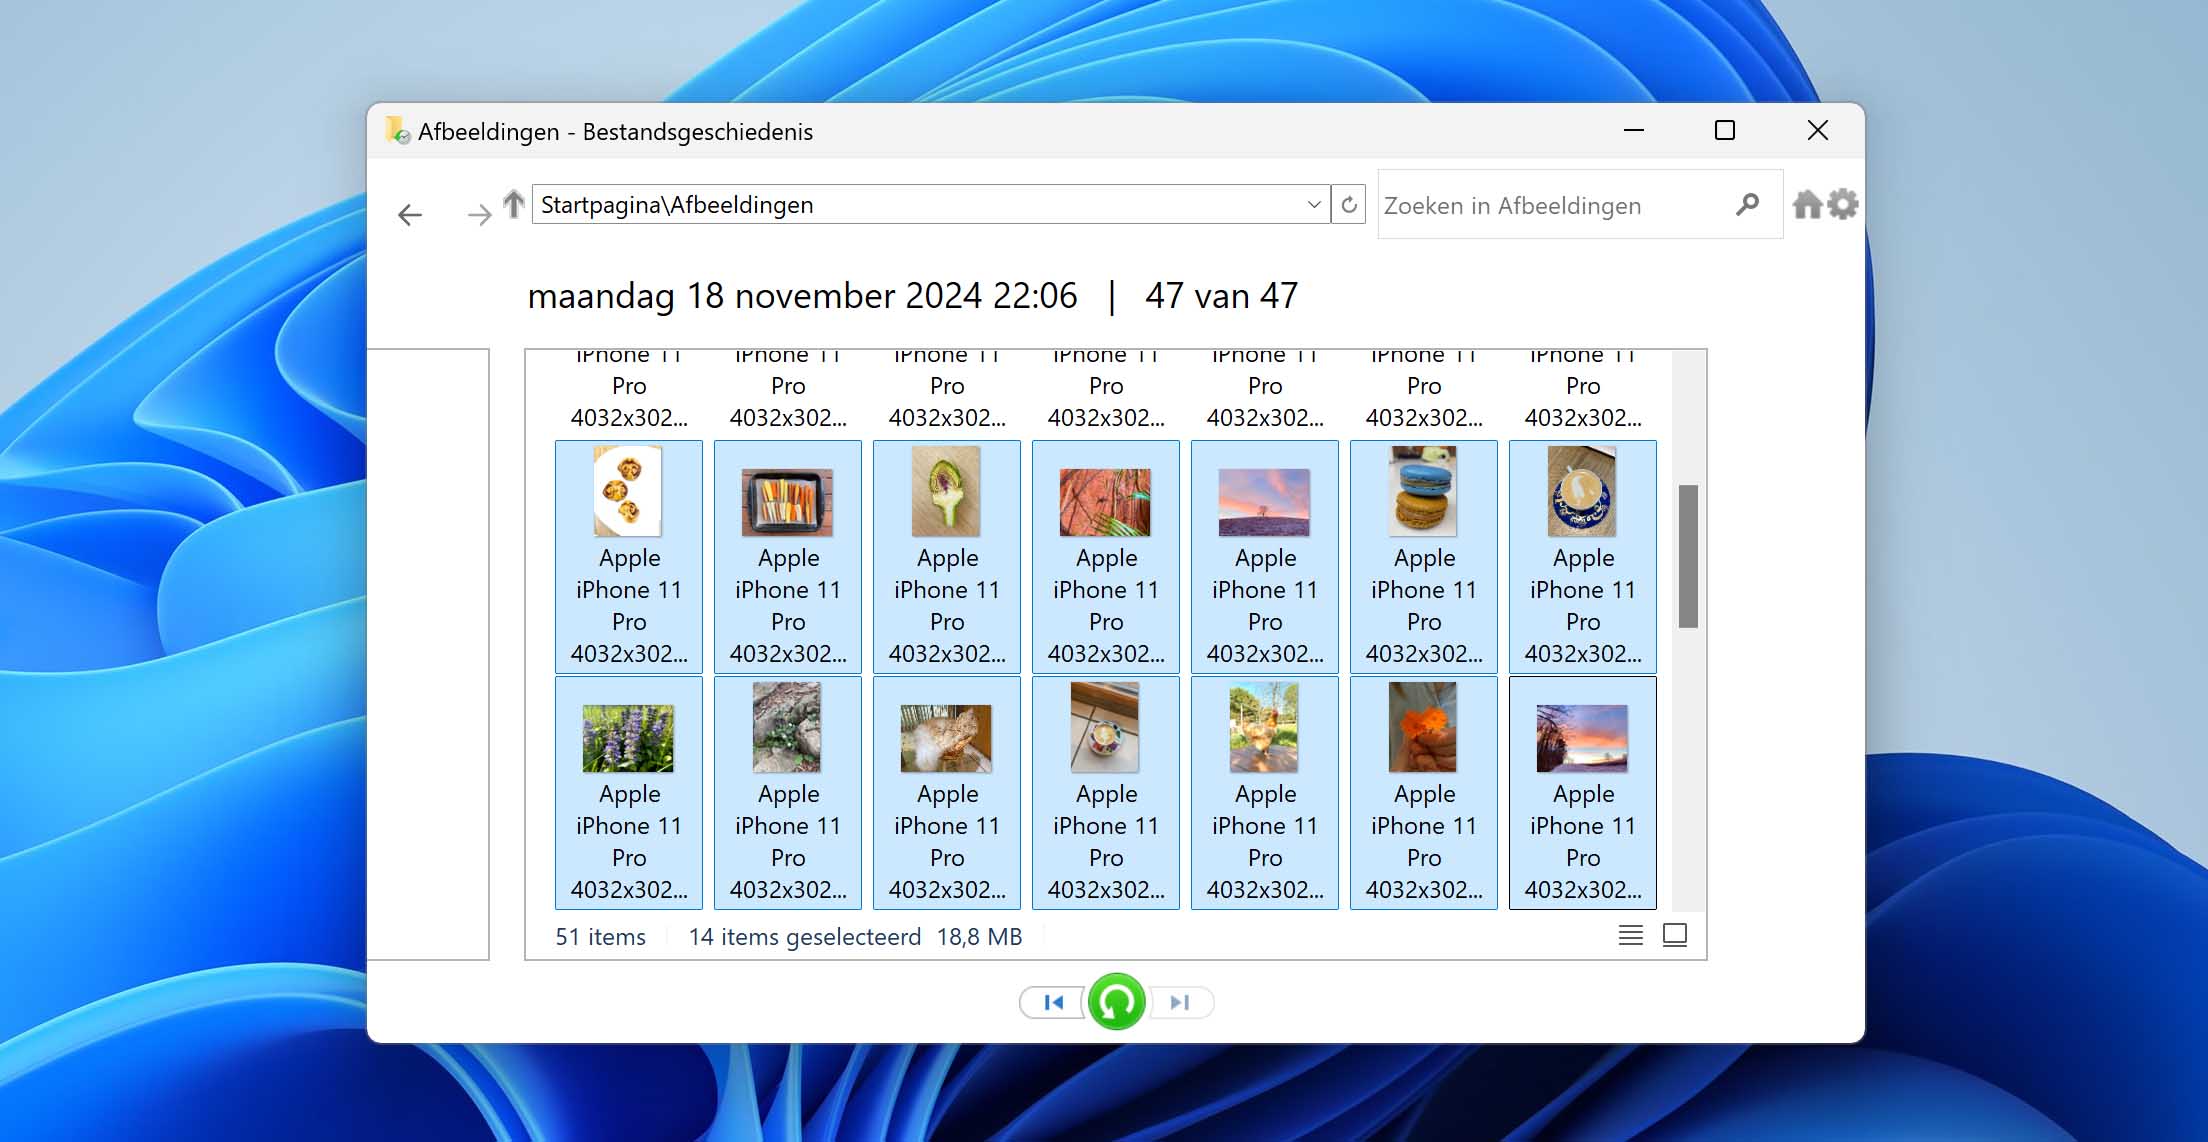Select the fluffy cat photo
Screen dimensions: 2208x1142
(946, 738)
